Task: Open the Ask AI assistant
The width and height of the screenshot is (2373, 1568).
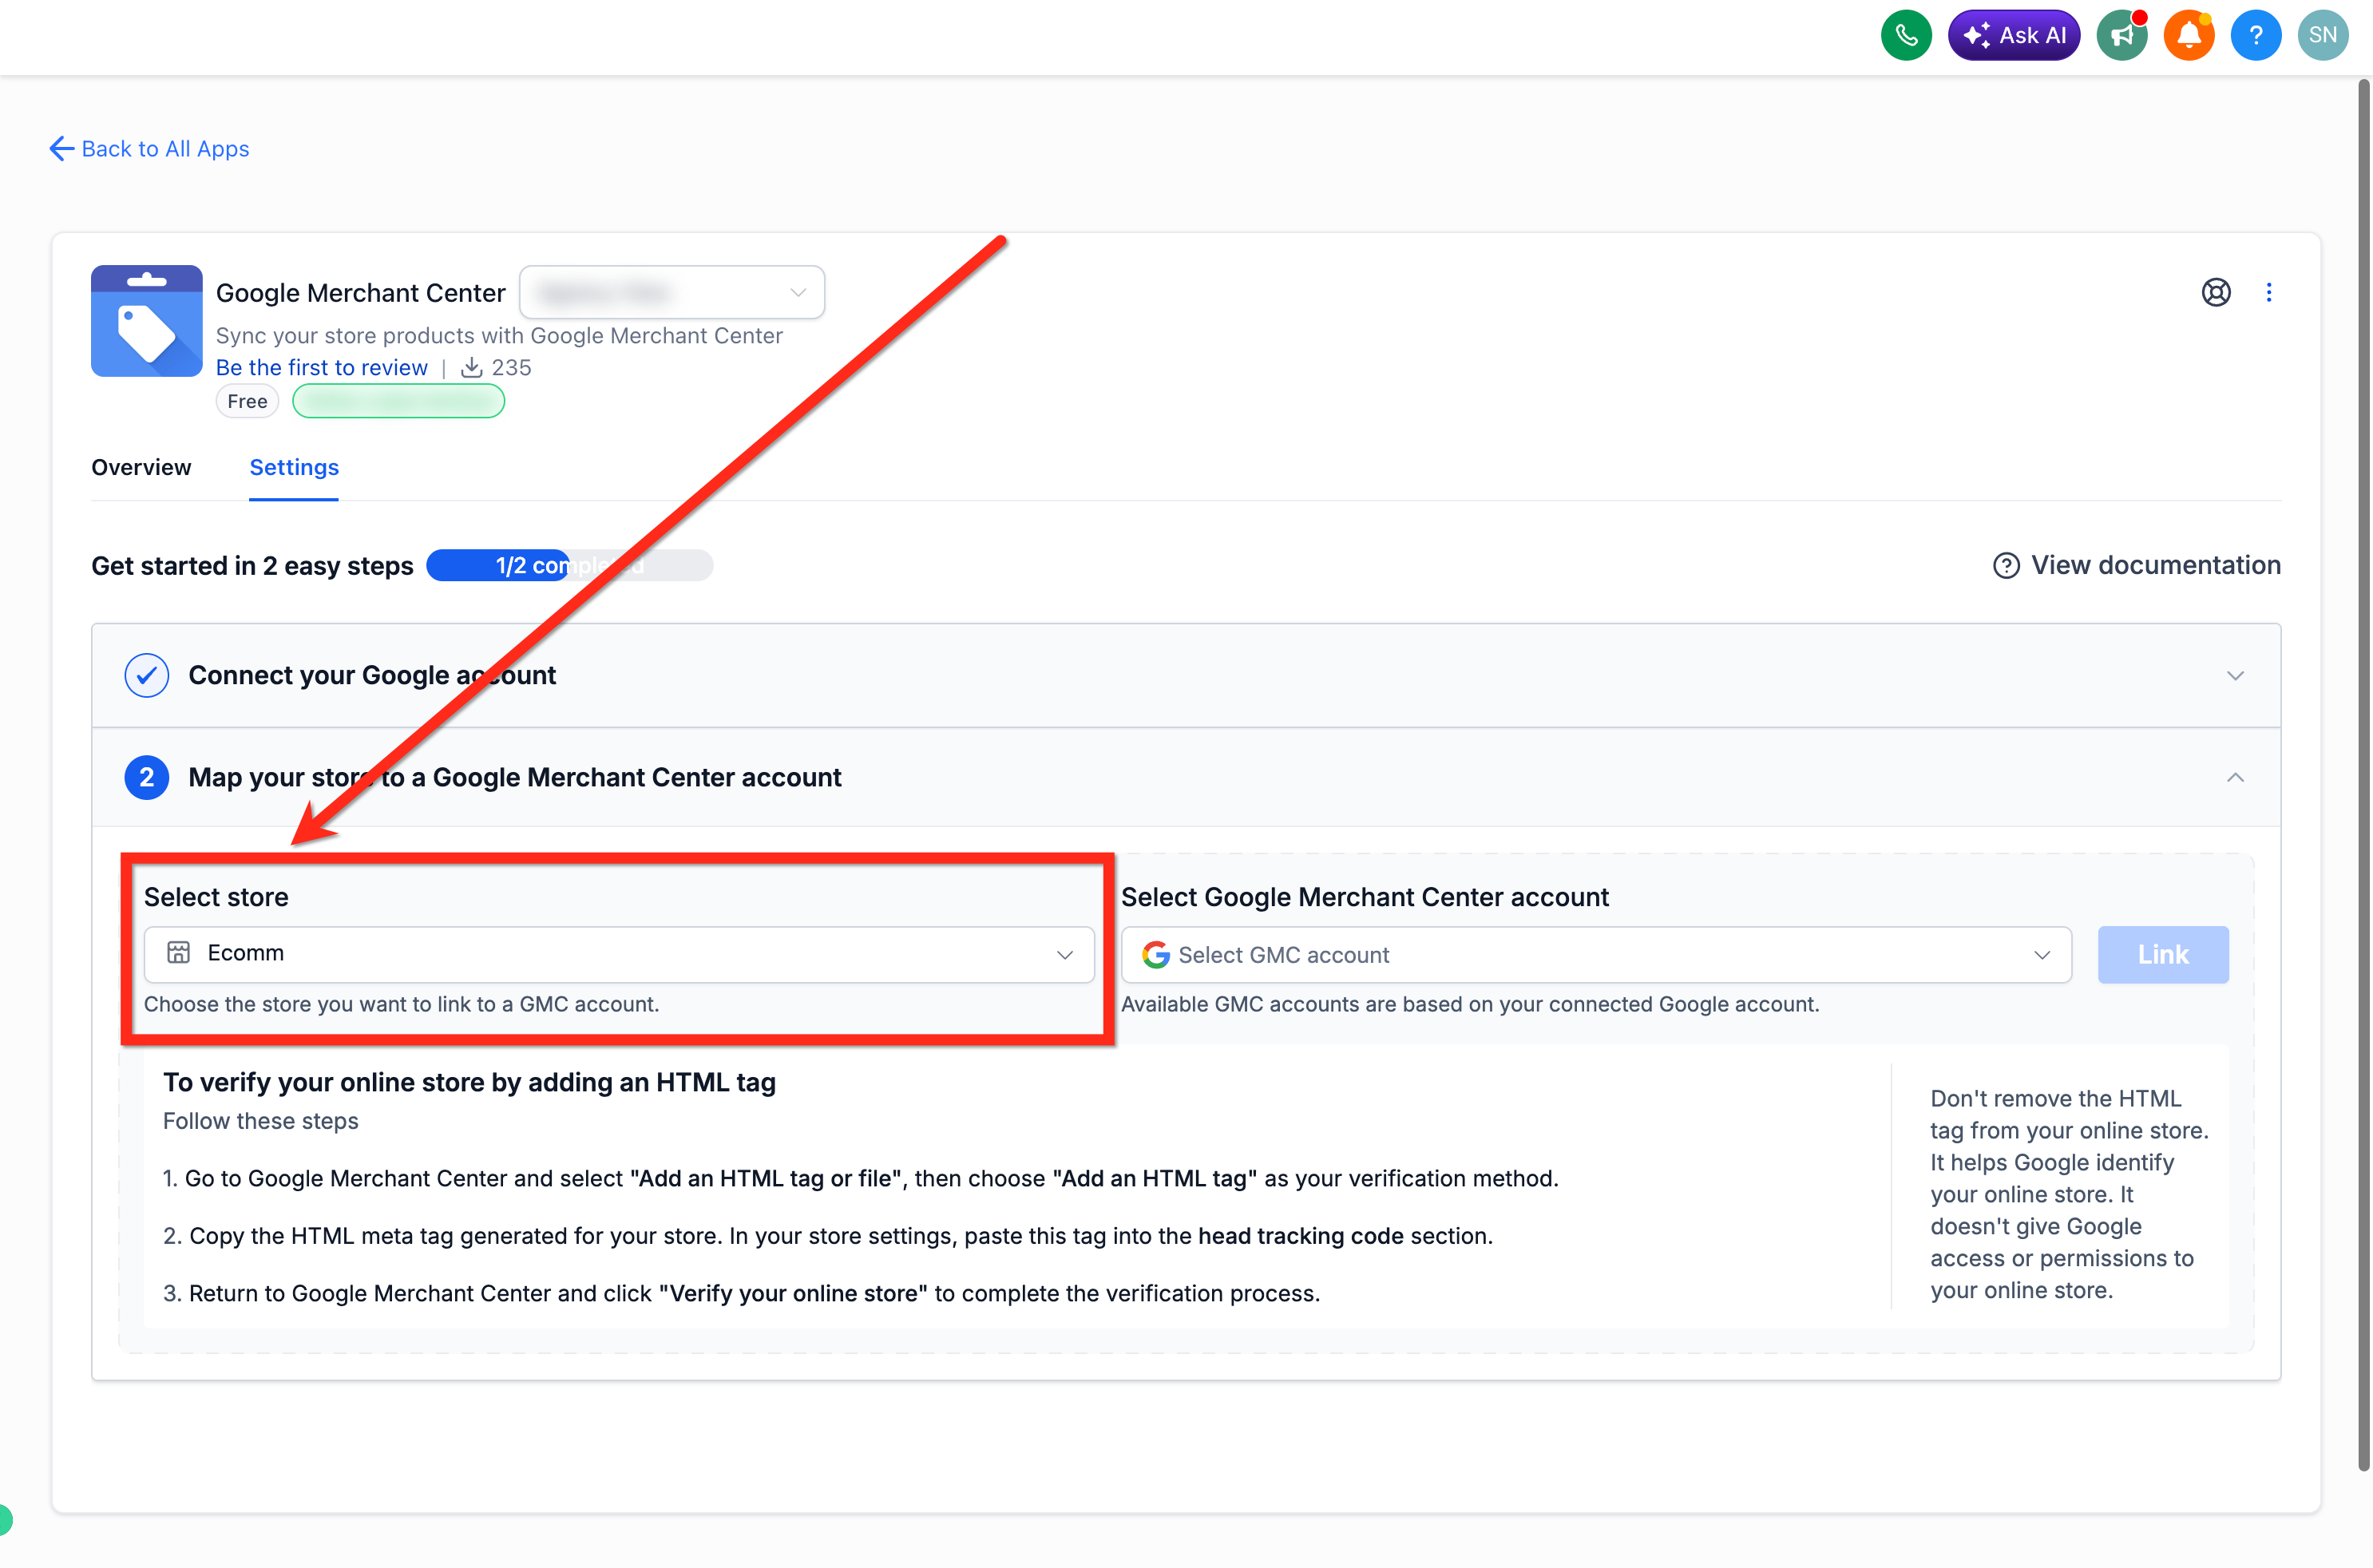Action: [2014, 35]
